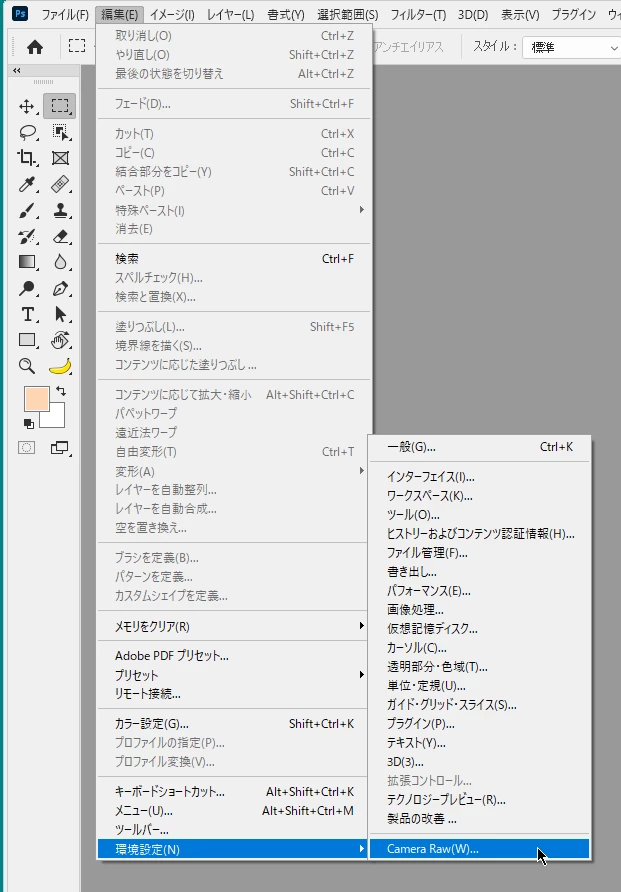Click the banana toolbar icon

(x=60, y=366)
